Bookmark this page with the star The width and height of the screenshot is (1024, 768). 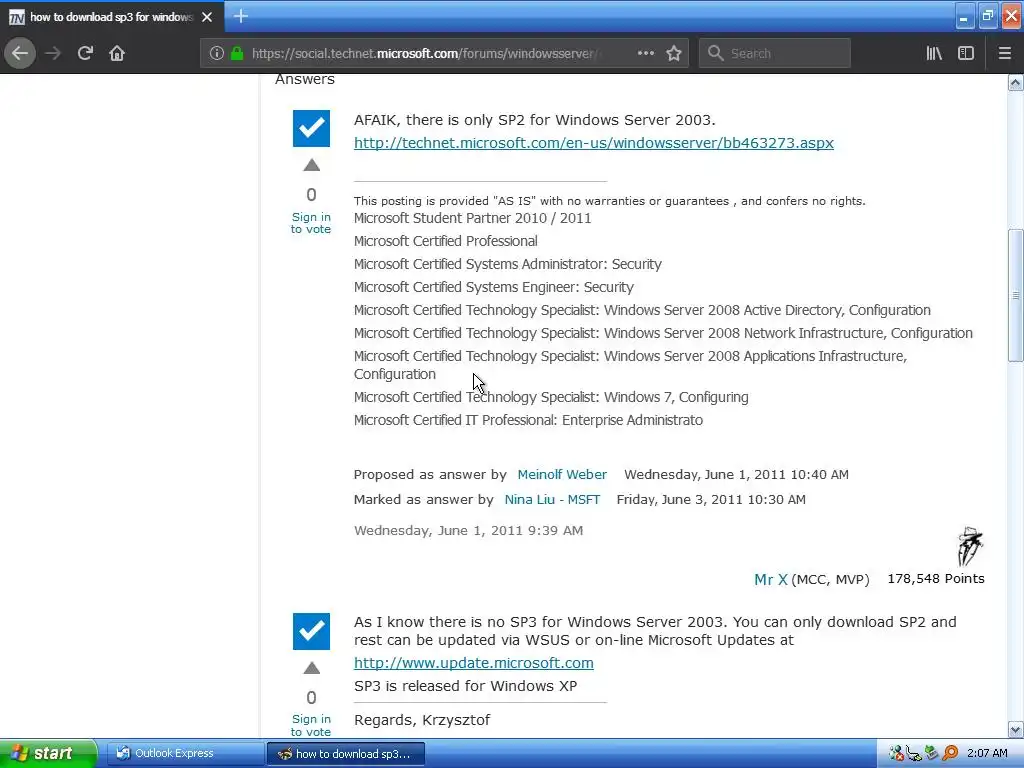point(674,53)
